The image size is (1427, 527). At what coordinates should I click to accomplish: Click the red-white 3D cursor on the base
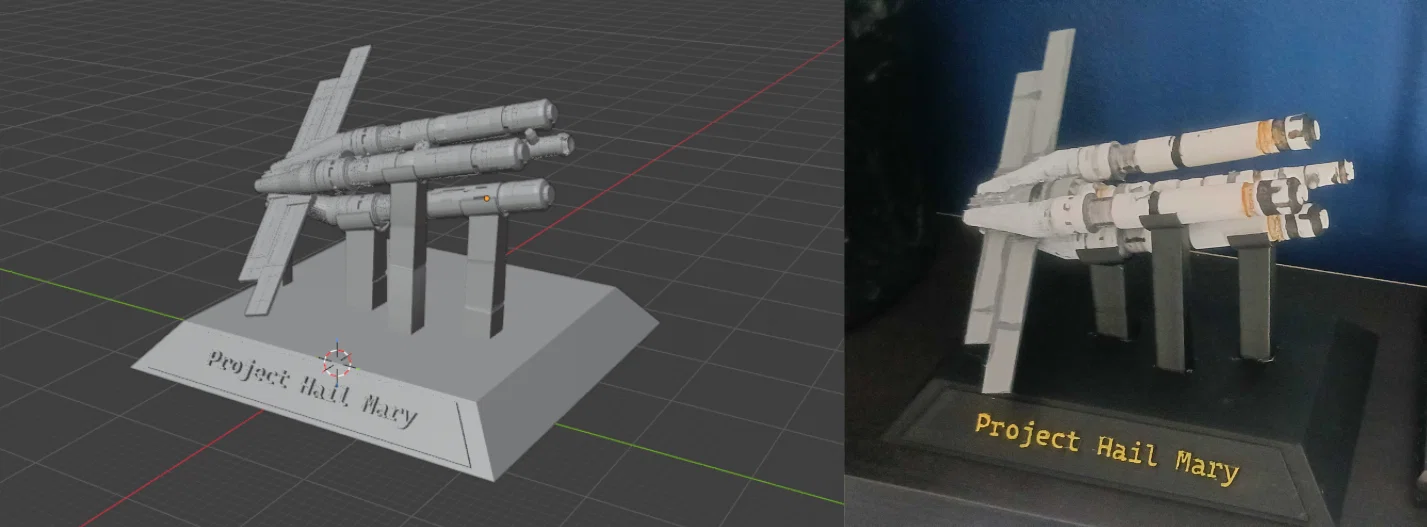pyautogui.click(x=337, y=362)
